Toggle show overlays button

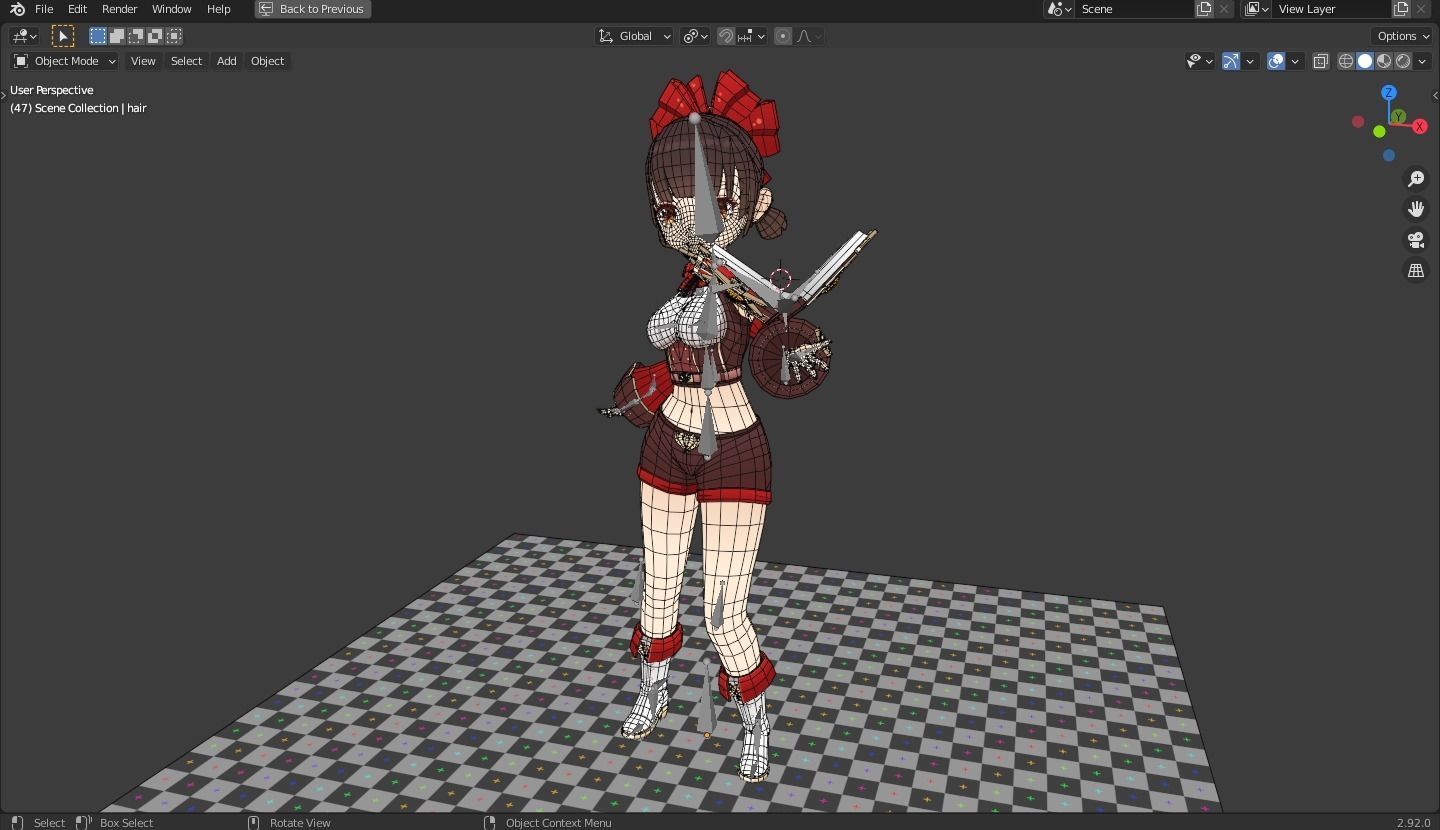point(1276,61)
